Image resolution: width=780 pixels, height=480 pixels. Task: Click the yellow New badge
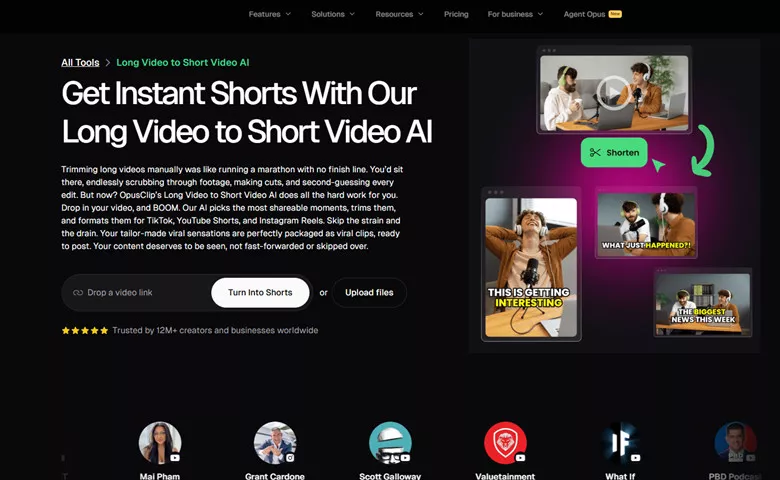(615, 14)
